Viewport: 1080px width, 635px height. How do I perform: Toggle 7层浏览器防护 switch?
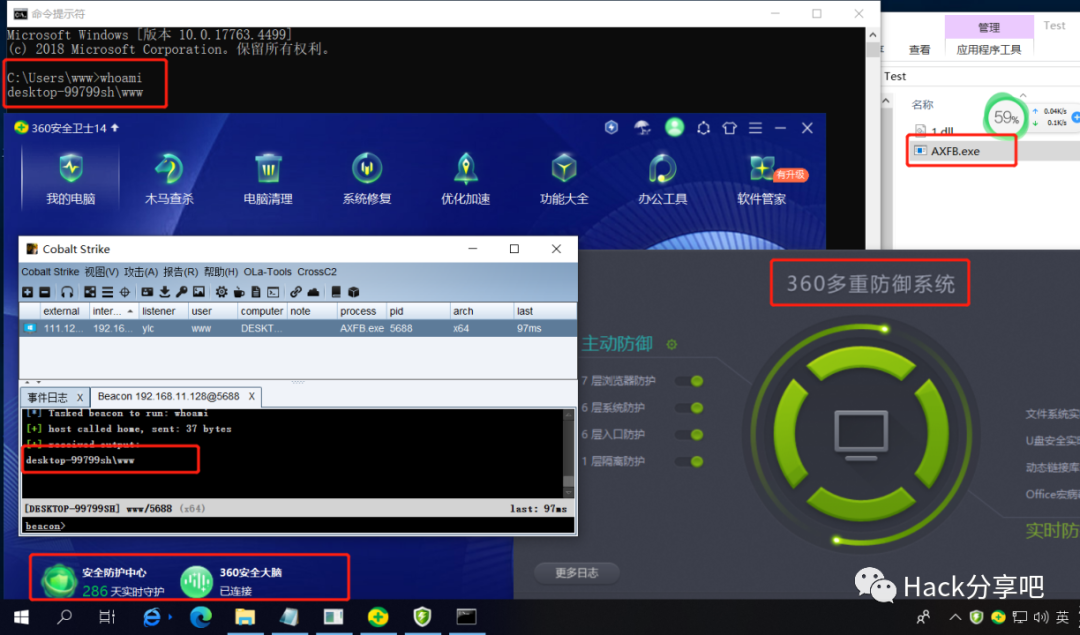point(689,381)
